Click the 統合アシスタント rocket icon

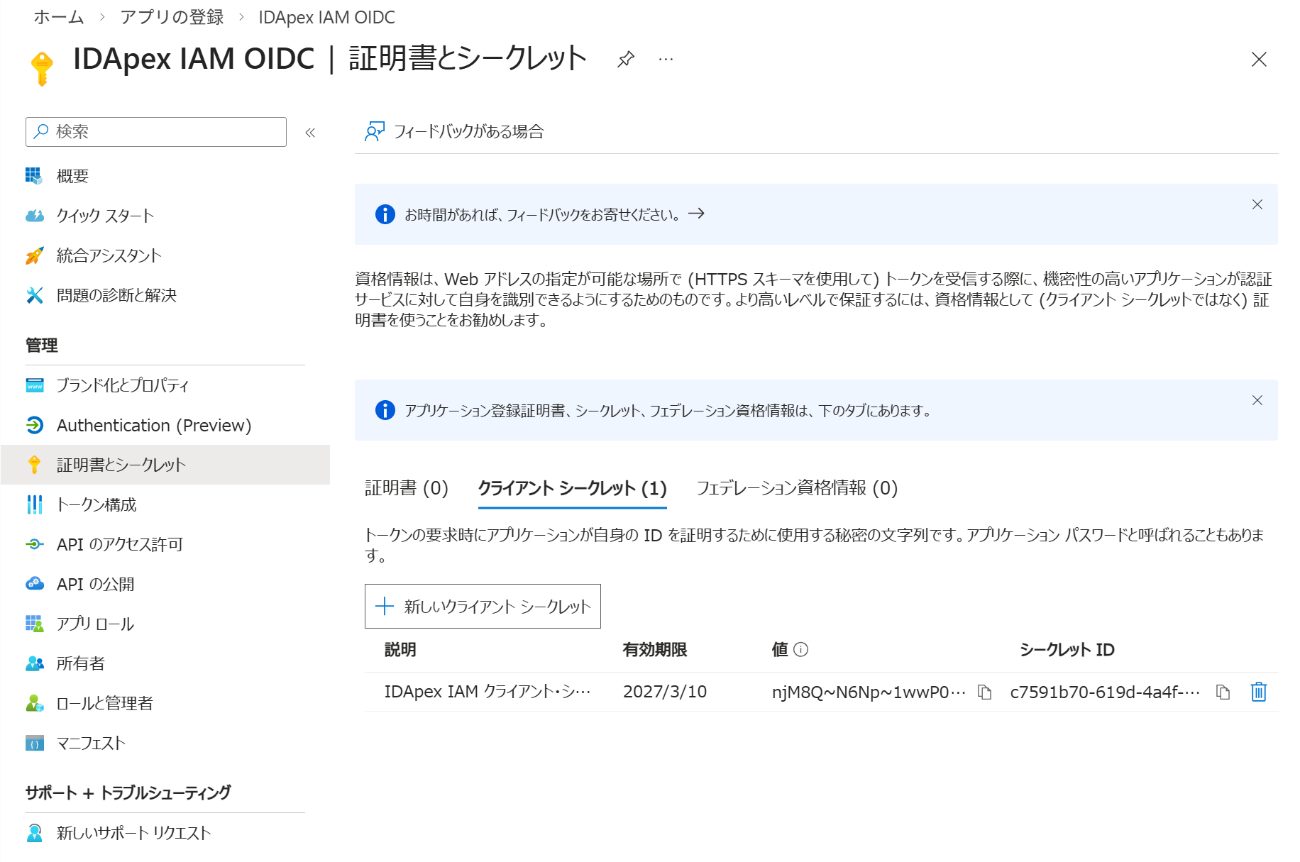click(35, 256)
